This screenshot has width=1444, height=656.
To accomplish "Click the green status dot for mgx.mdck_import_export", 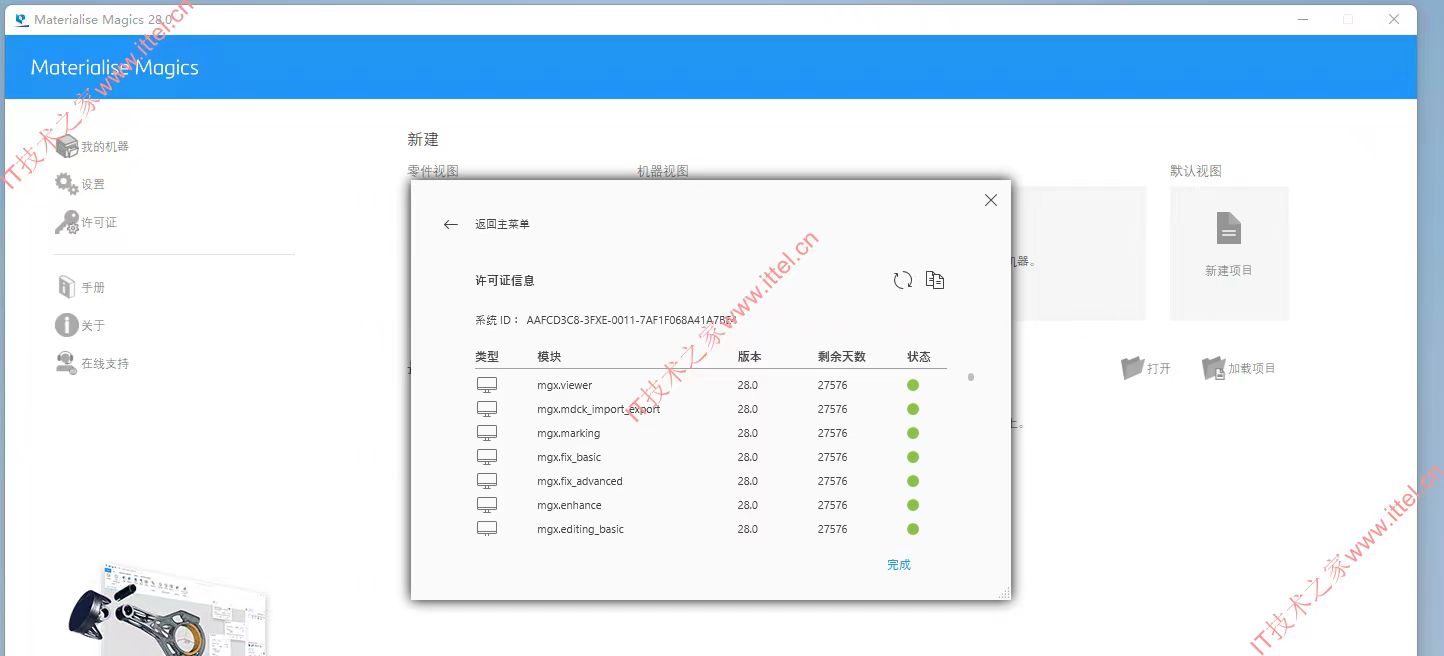I will (x=913, y=409).
